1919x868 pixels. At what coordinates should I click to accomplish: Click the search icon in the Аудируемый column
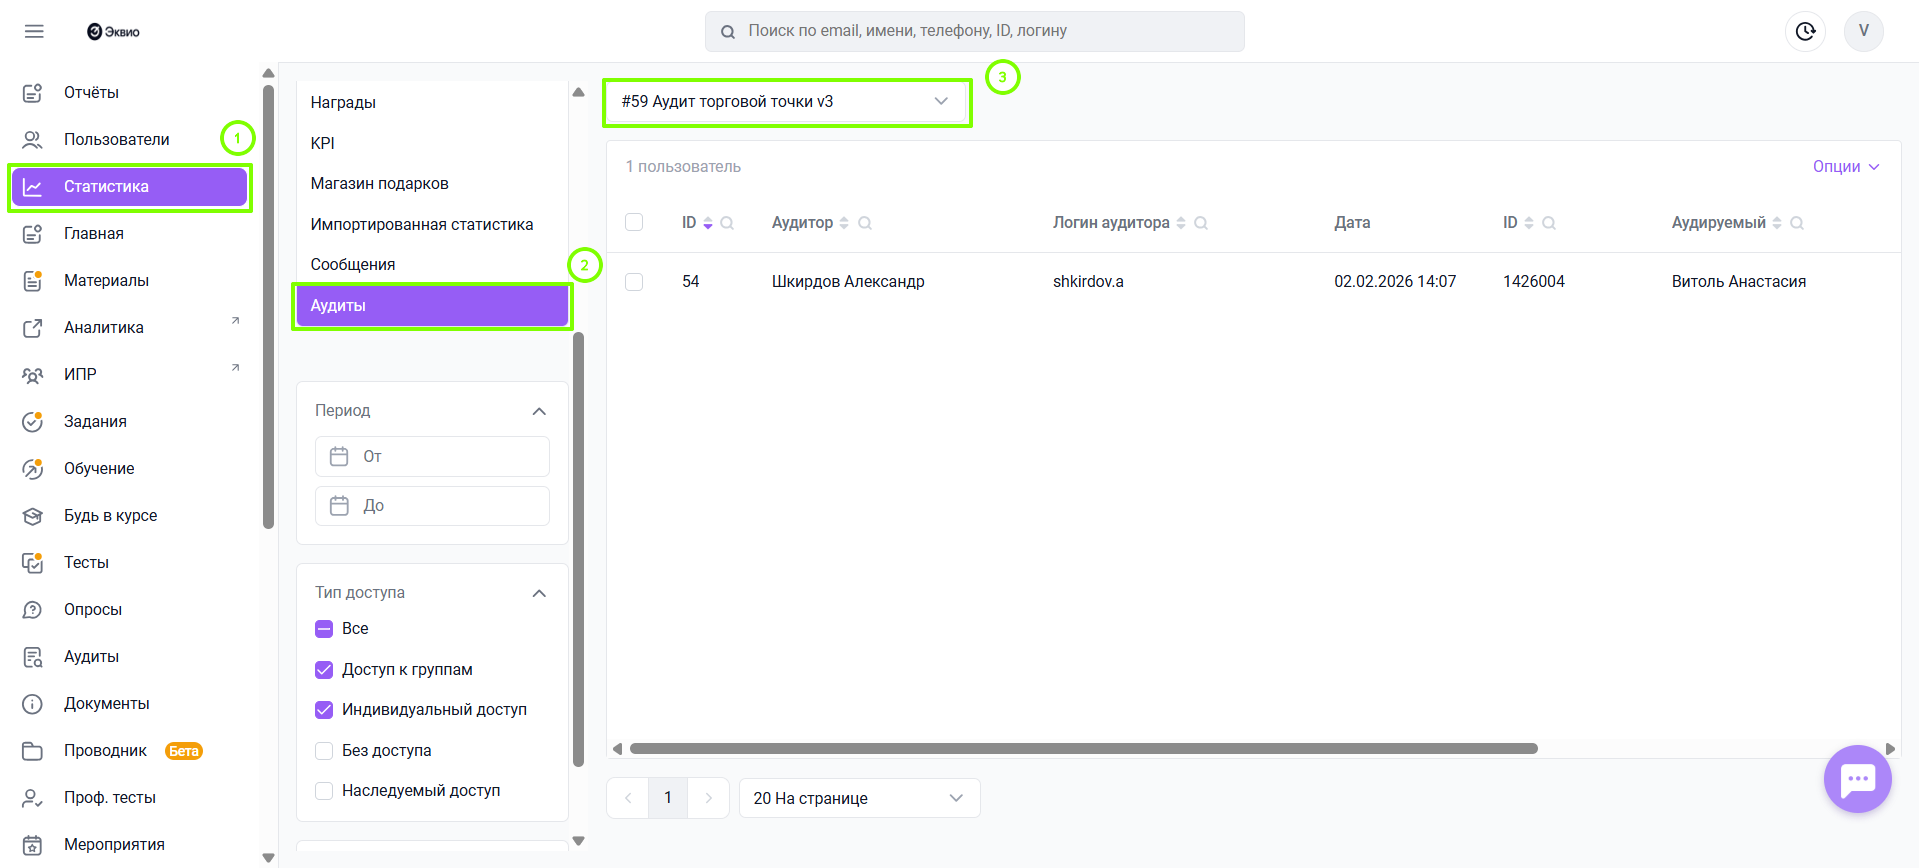pos(1797,223)
